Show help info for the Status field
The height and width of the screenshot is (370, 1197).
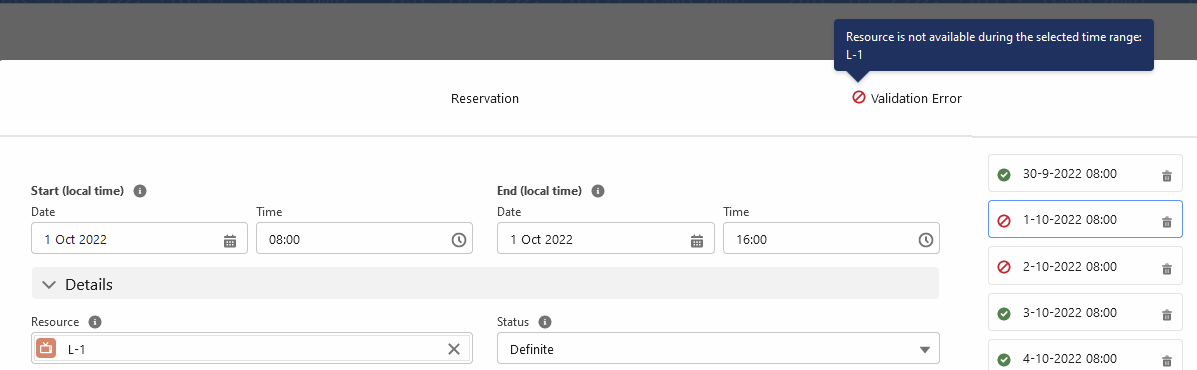click(x=545, y=322)
